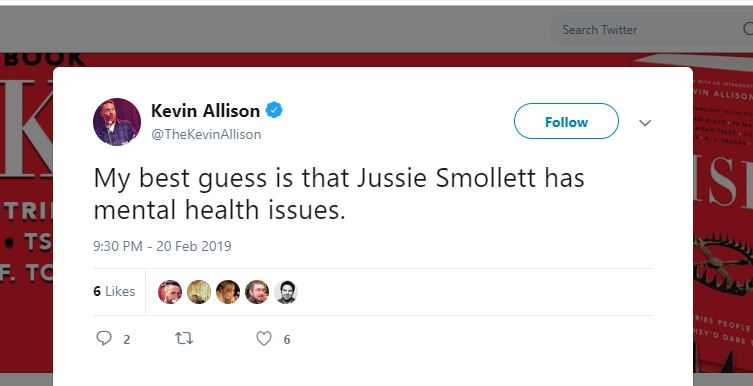Open the Kevin Allison display name link

[206, 111]
